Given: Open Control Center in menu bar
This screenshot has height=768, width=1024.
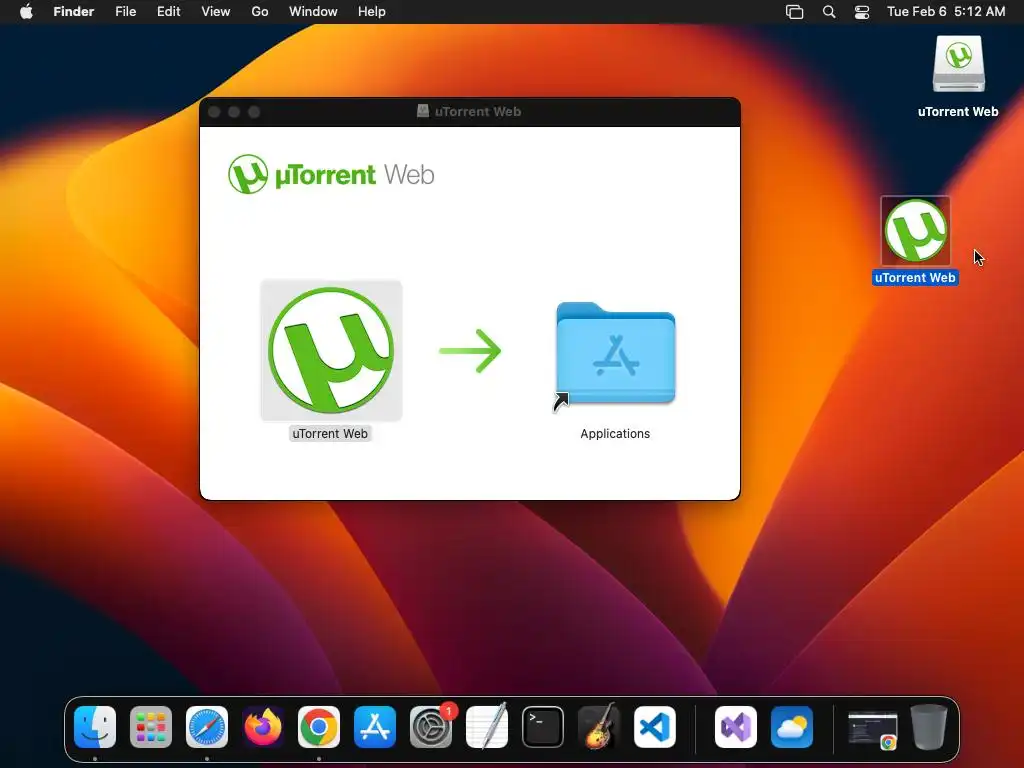Looking at the screenshot, I should [x=862, y=12].
